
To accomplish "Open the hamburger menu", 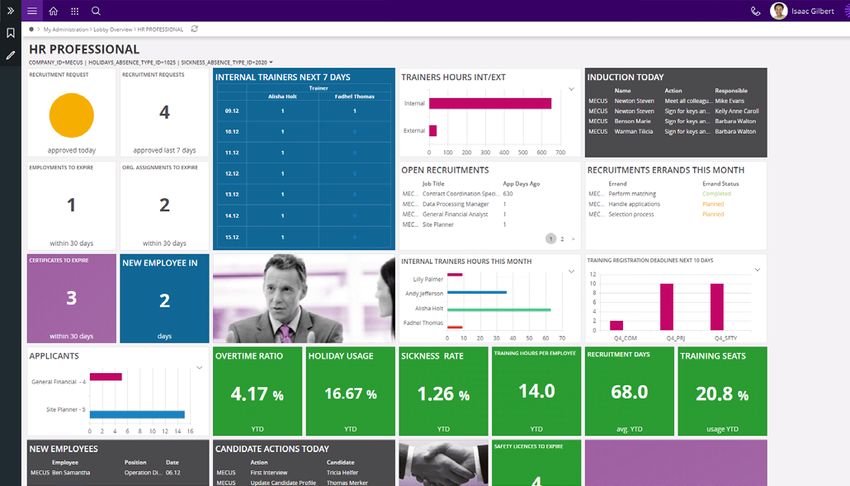I will click(x=32, y=11).
